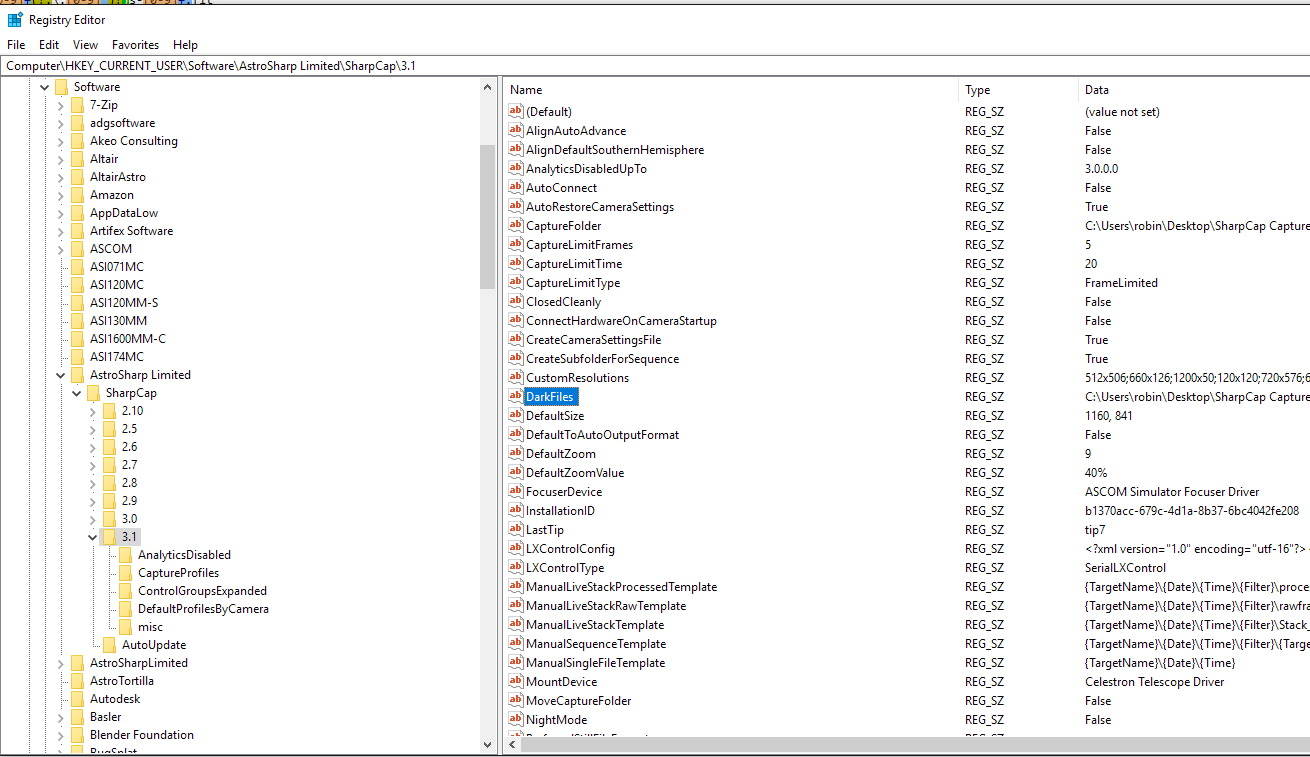Click the tree pane scroll down arrow

[x=488, y=744]
